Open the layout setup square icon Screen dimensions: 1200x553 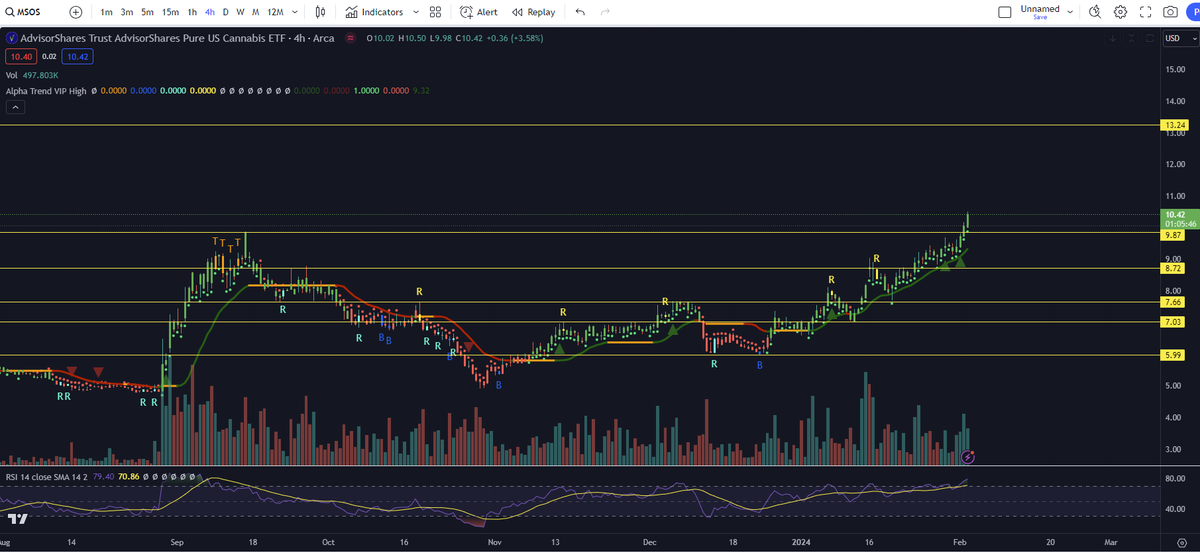[x=1005, y=12]
